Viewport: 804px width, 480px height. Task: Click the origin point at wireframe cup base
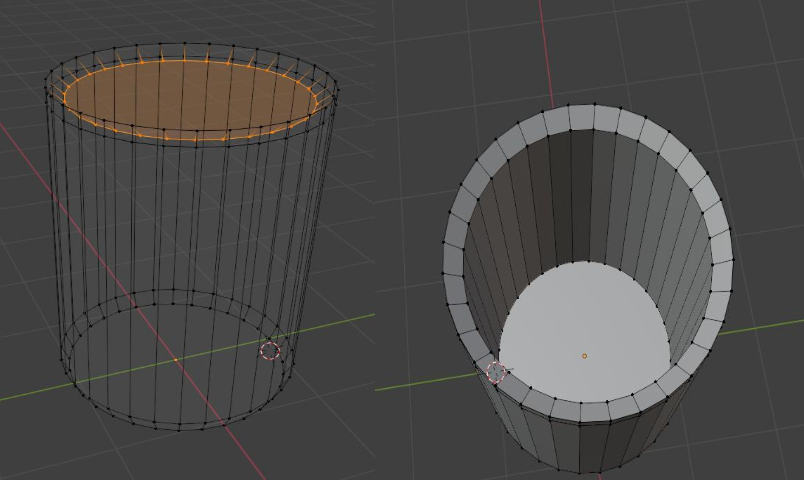pos(176,358)
